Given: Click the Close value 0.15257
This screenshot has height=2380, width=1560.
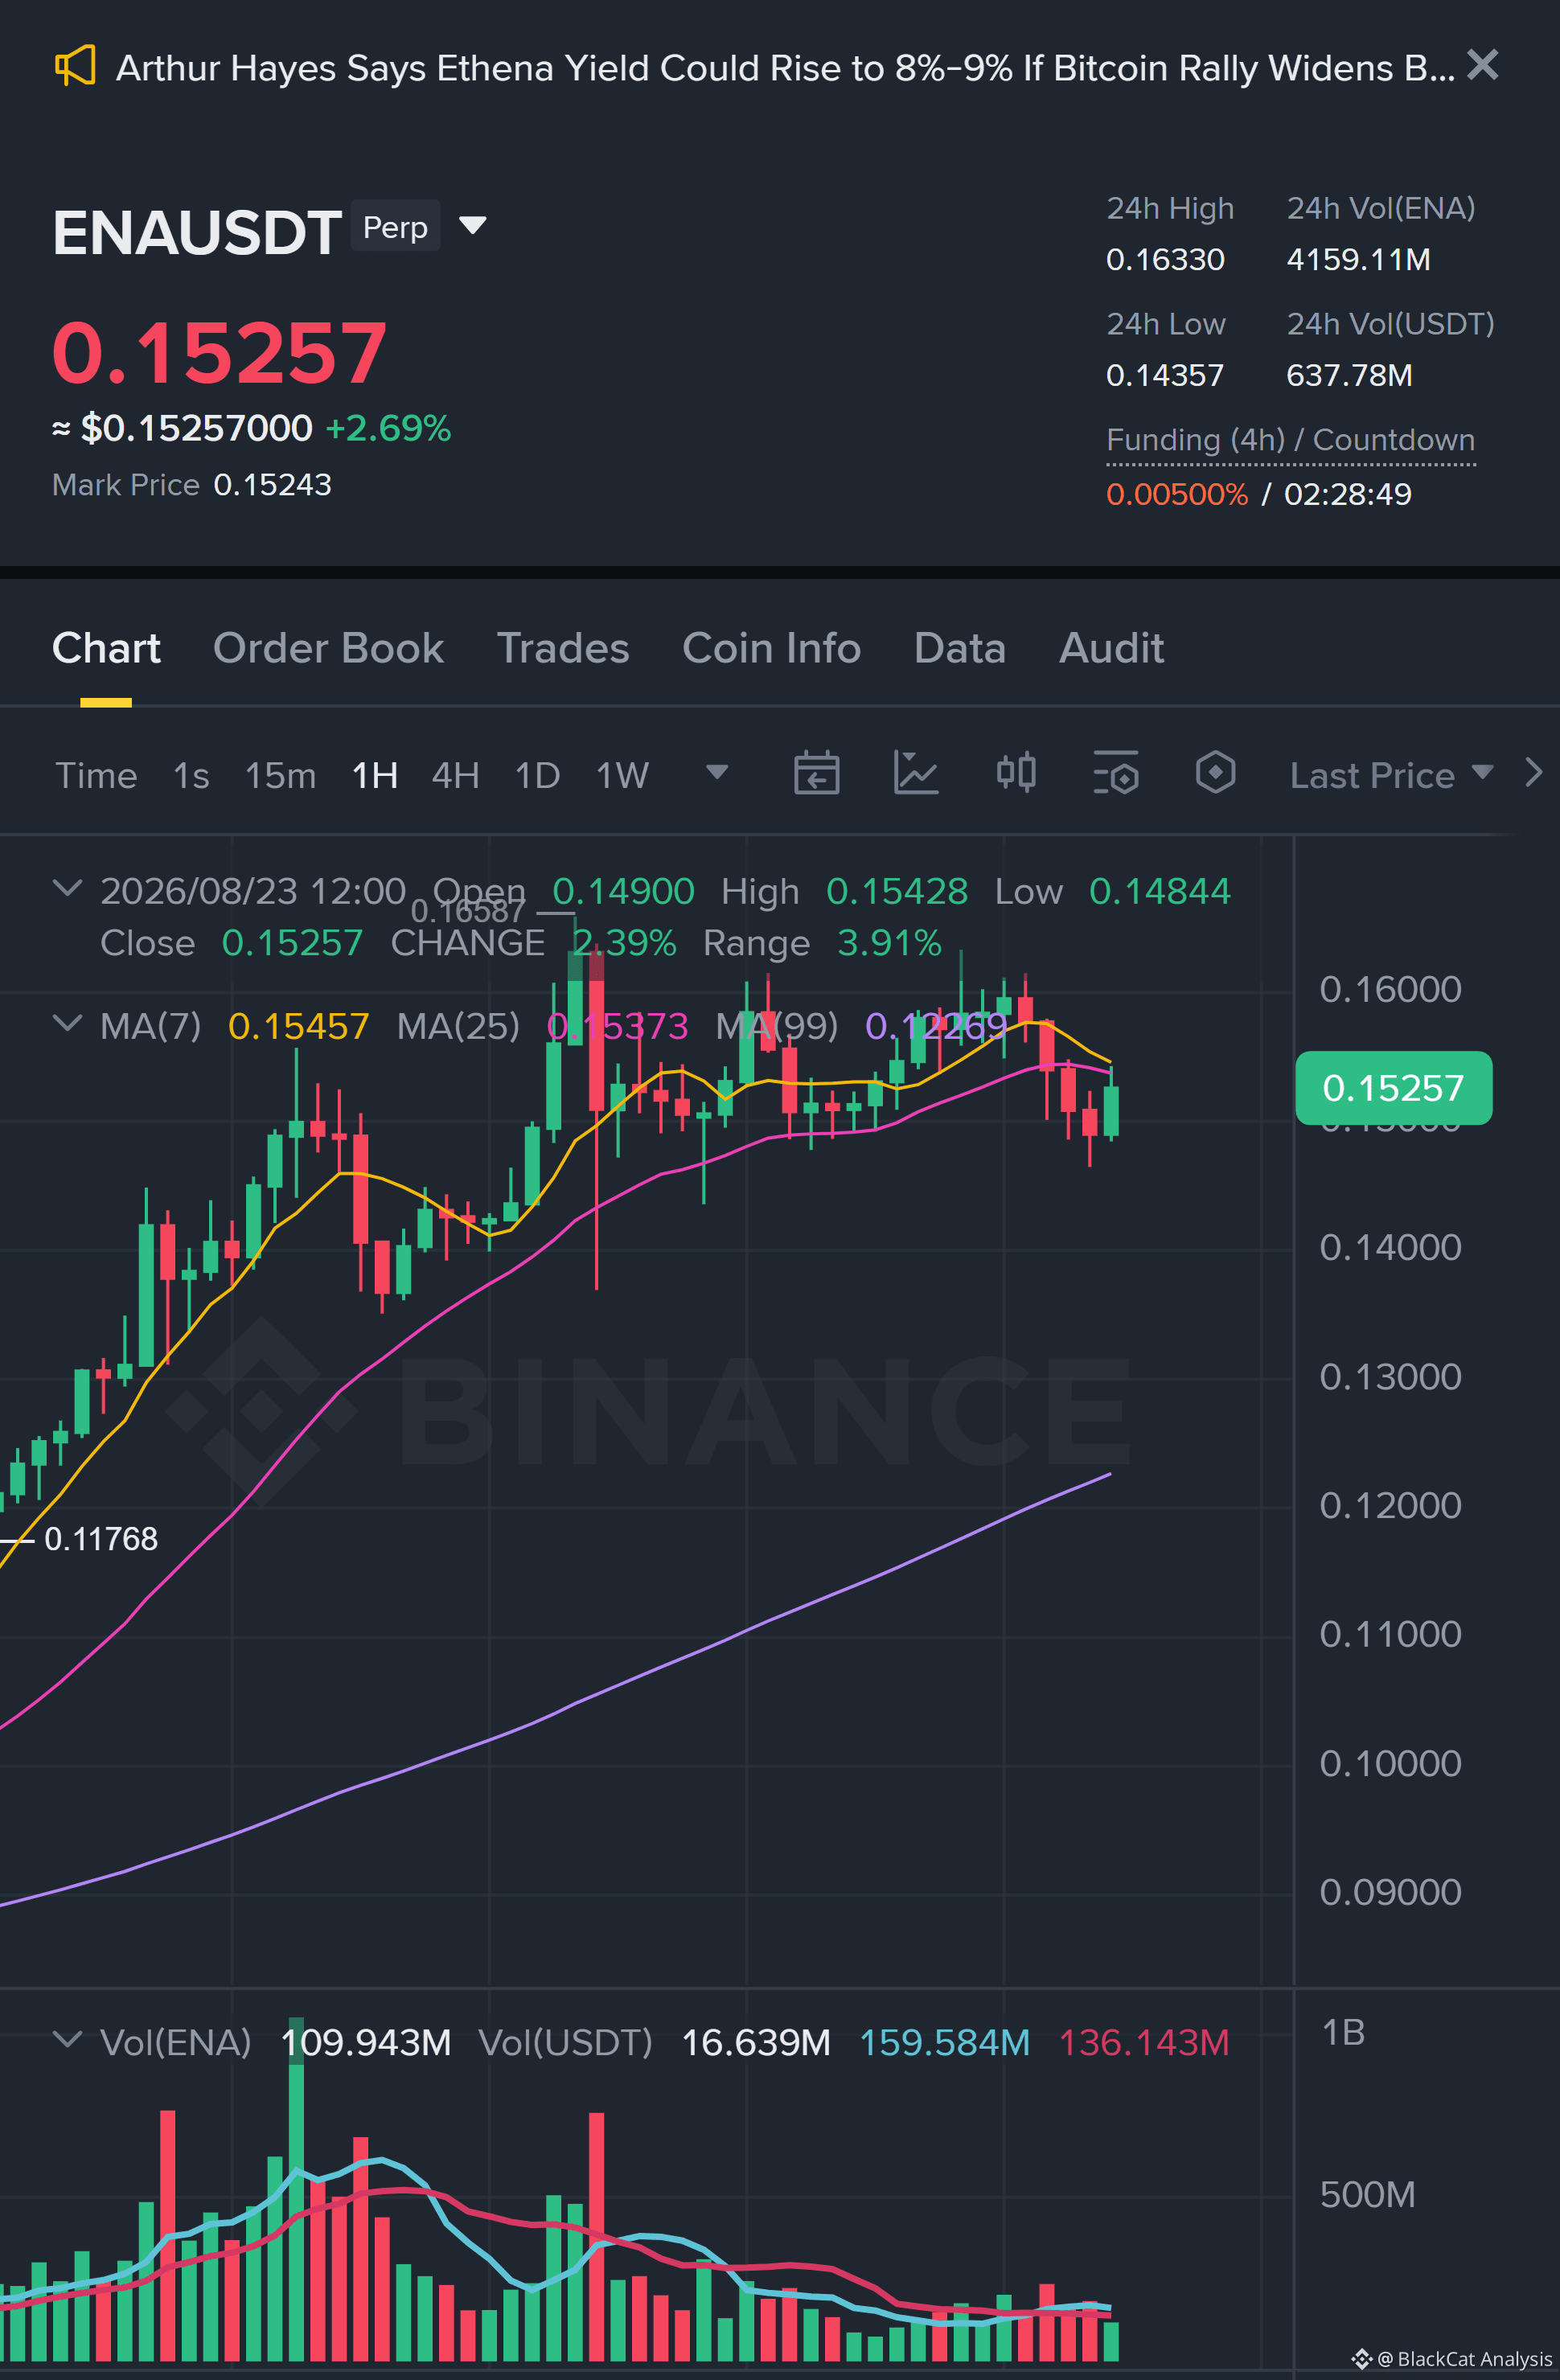Looking at the screenshot, I should click(x=292, y=943).
